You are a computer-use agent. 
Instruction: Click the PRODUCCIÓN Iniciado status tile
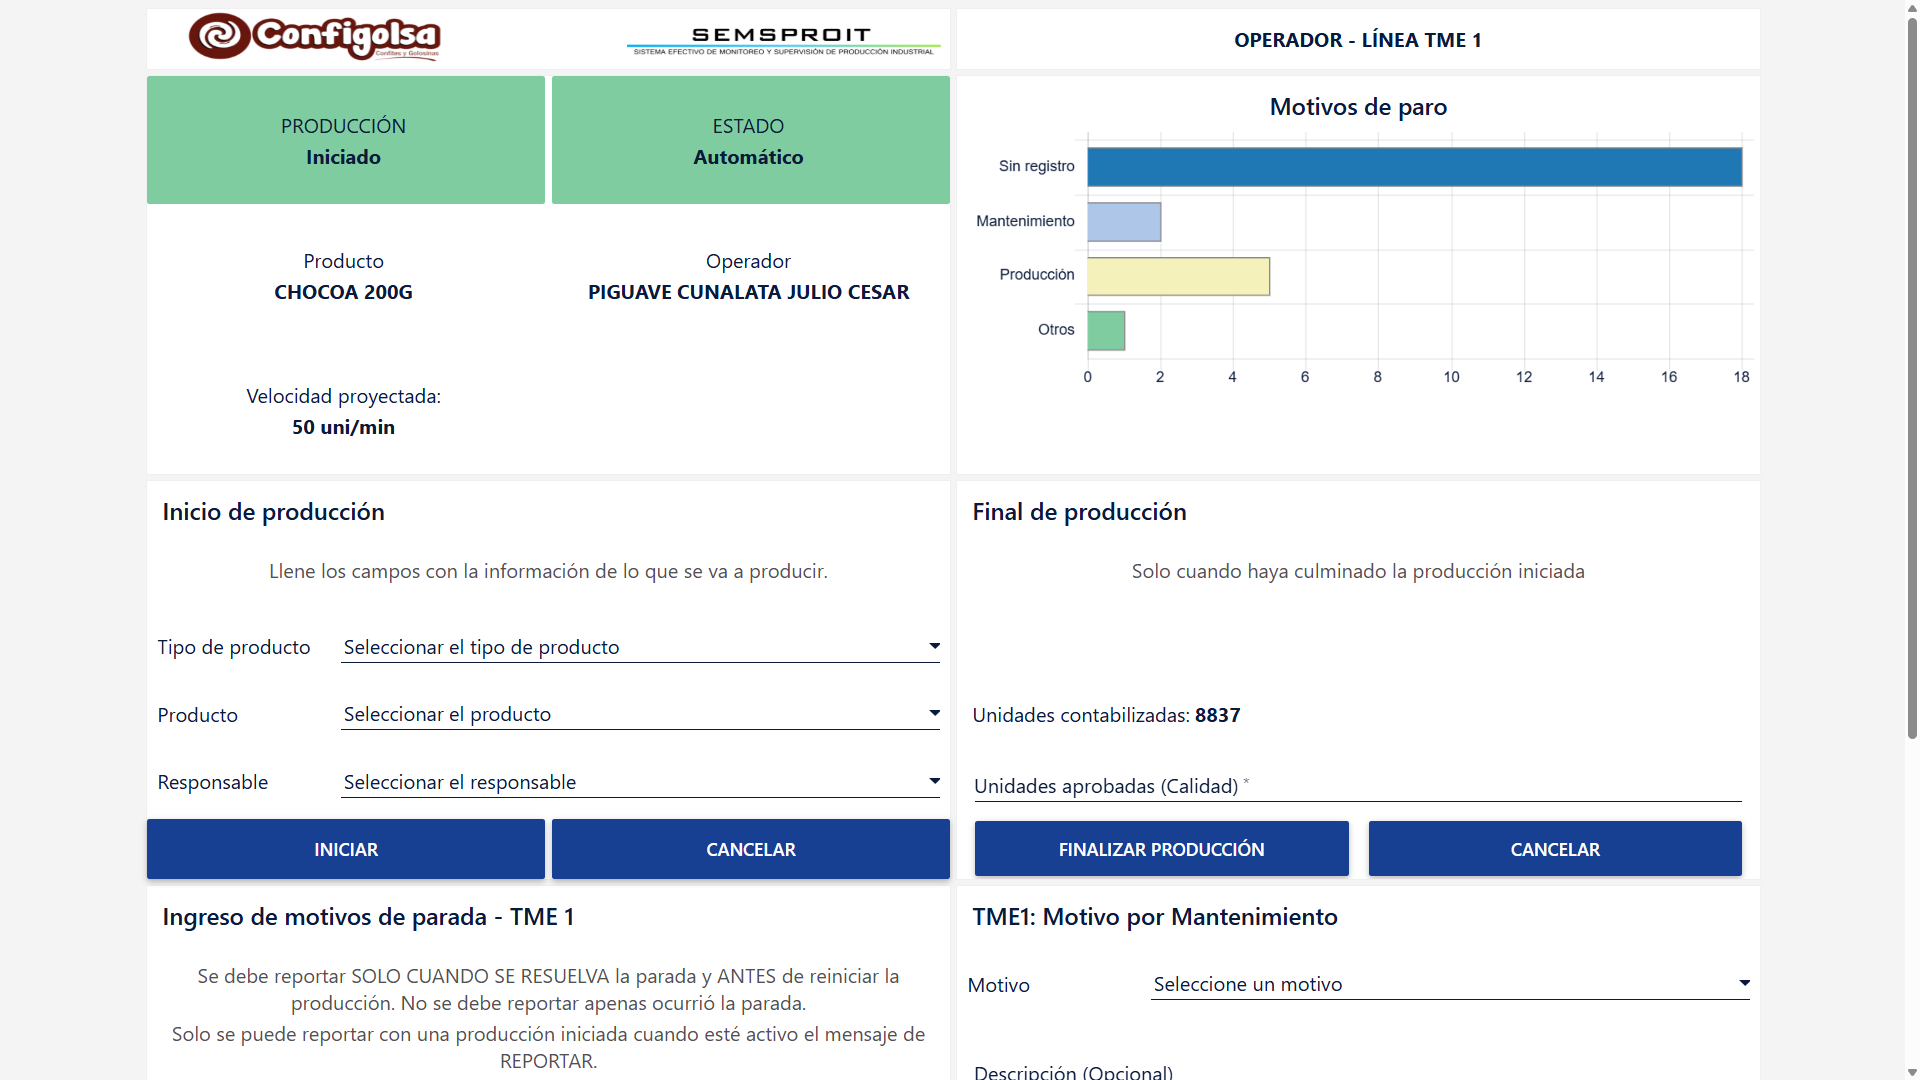[345, 140]
